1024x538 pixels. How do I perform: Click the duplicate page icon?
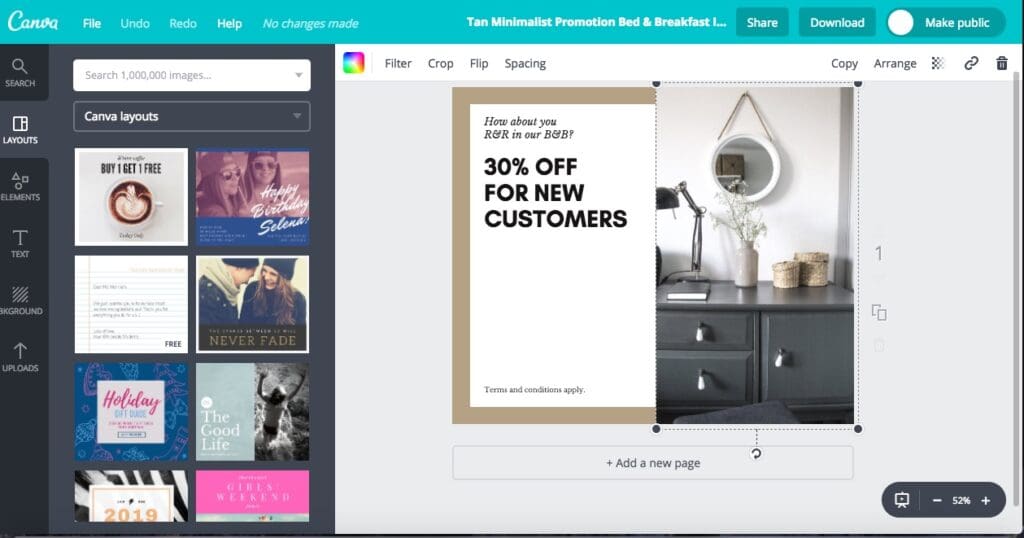pyautogui.click(x=879, y=313)
